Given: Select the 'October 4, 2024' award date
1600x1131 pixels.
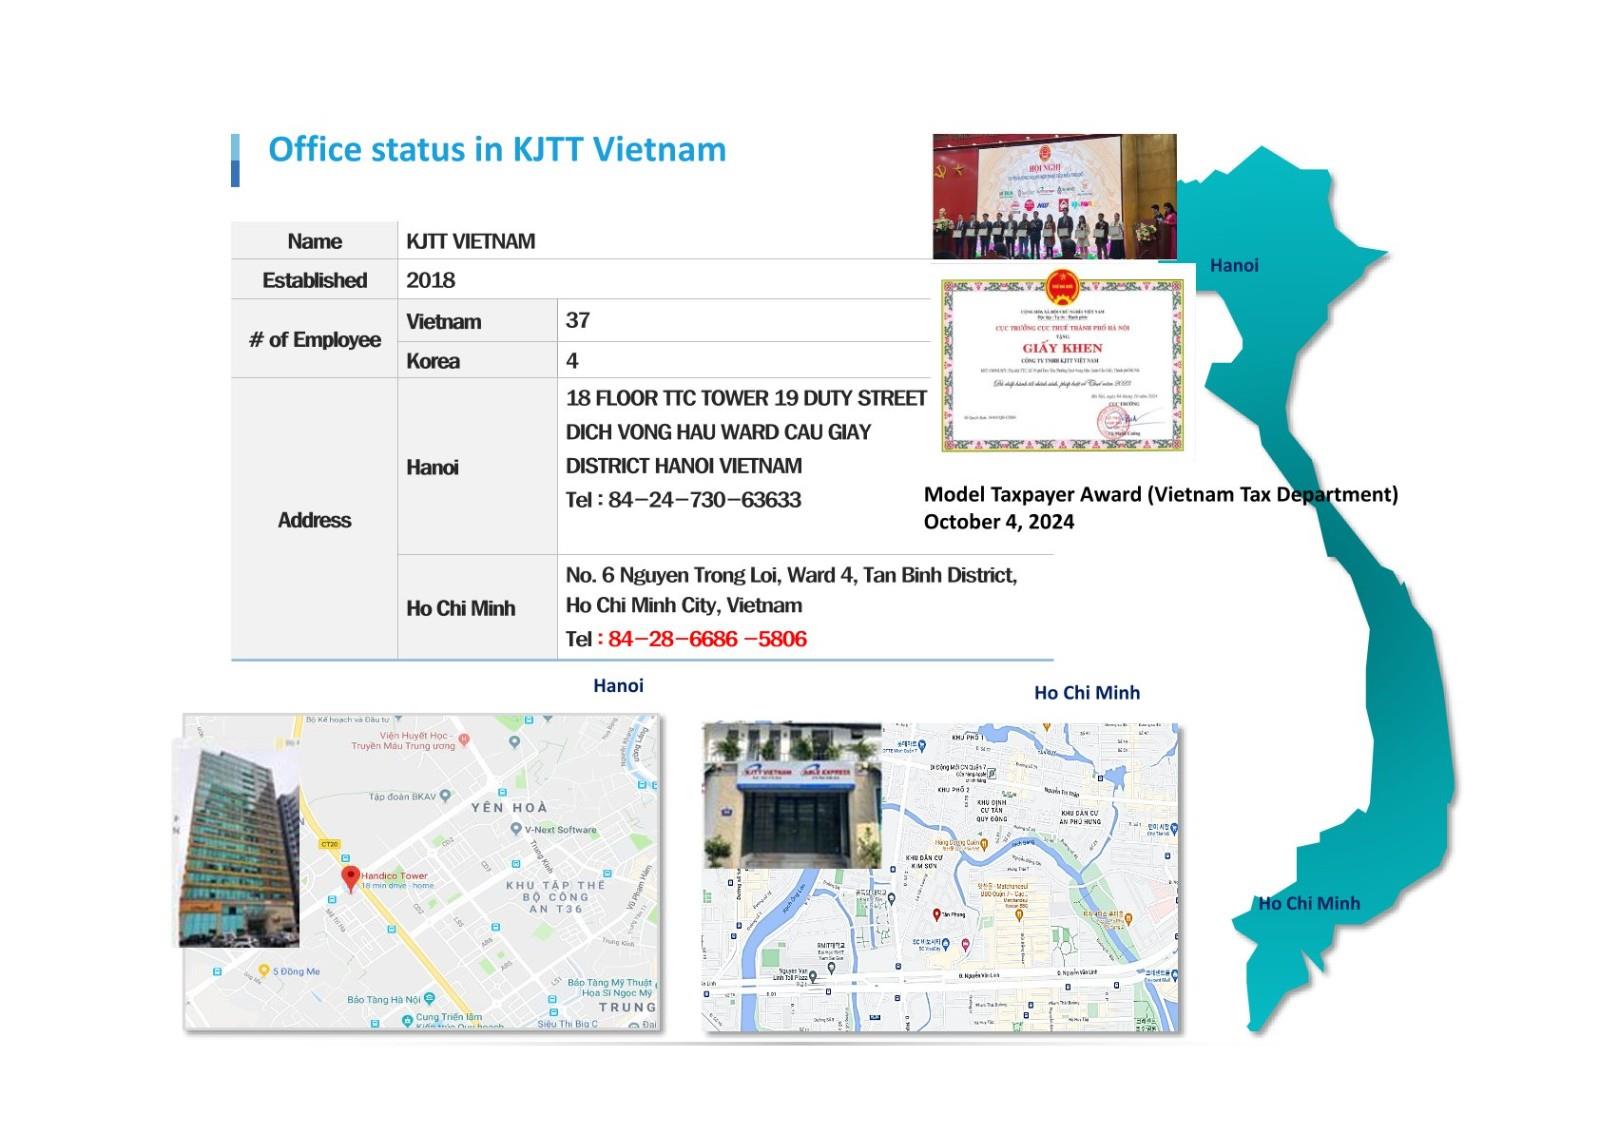Looking at the screenshot, I should [999, 522].
